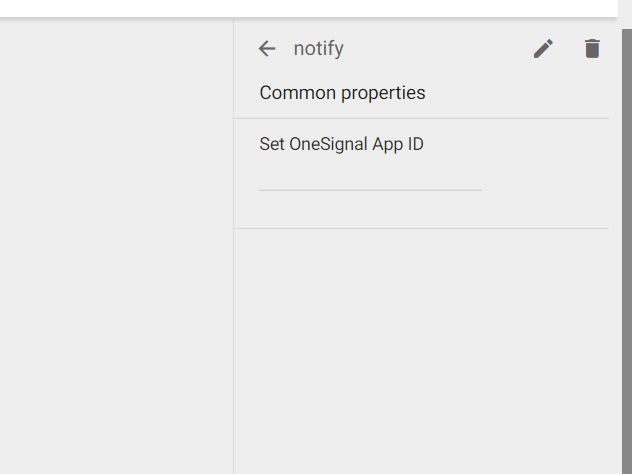
Task: Return to previous panel using left arrow
Action: coord(267,49)
